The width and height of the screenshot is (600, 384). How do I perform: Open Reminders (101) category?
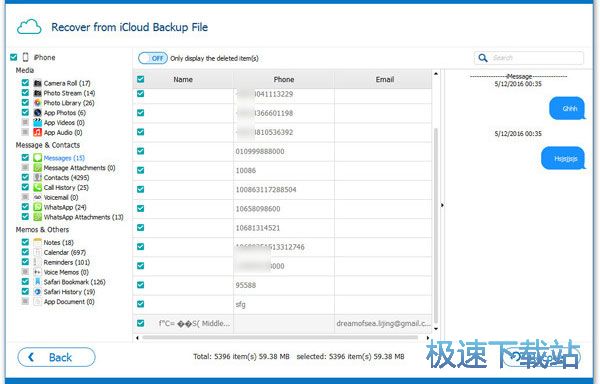pyautogui.click(x=67, y=262)
